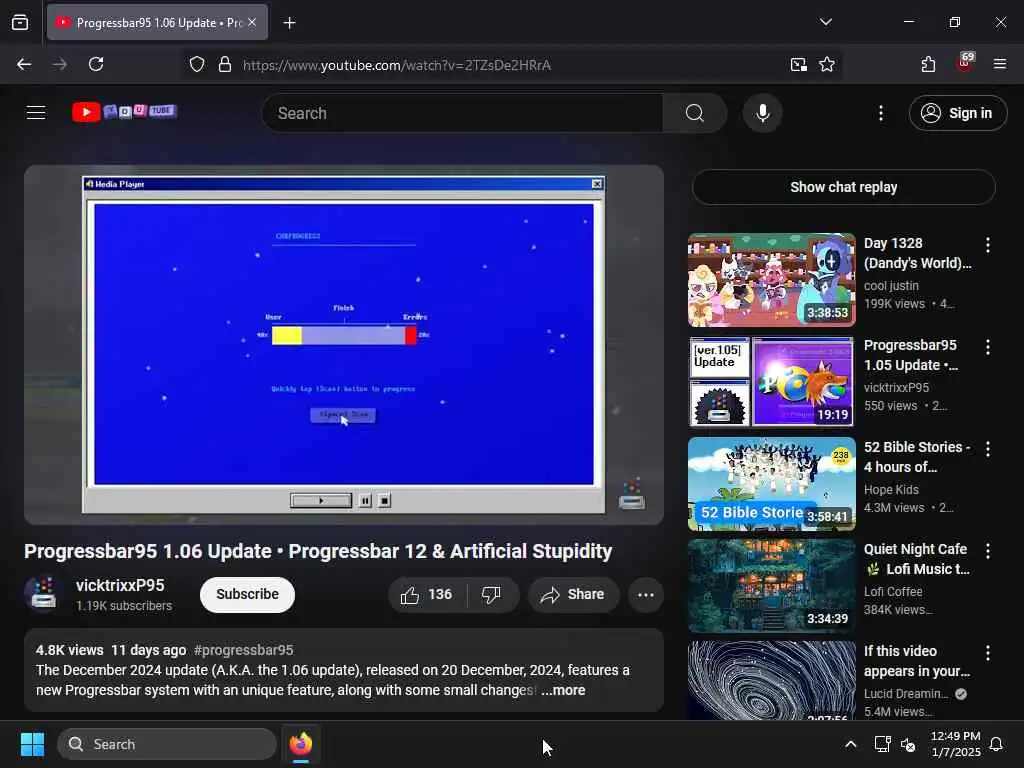Expand description with ...more
Viewport: 1024px width, 768px height.
(x=563, y=690)
